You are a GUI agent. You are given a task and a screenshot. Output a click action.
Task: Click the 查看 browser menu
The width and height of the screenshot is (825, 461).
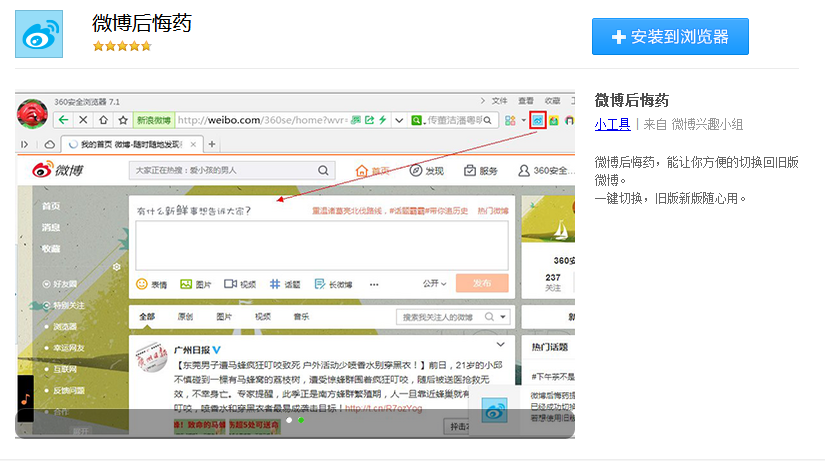click(526, 101)
